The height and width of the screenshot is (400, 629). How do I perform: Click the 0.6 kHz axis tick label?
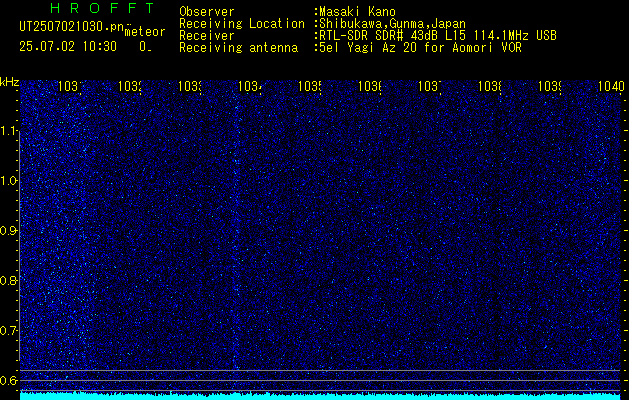pos(9,380)
